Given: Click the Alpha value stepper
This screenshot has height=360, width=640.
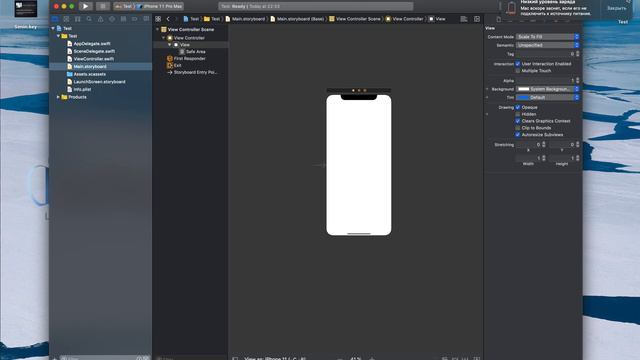Looking at the screenshot, I should click(x=578, y=80).
